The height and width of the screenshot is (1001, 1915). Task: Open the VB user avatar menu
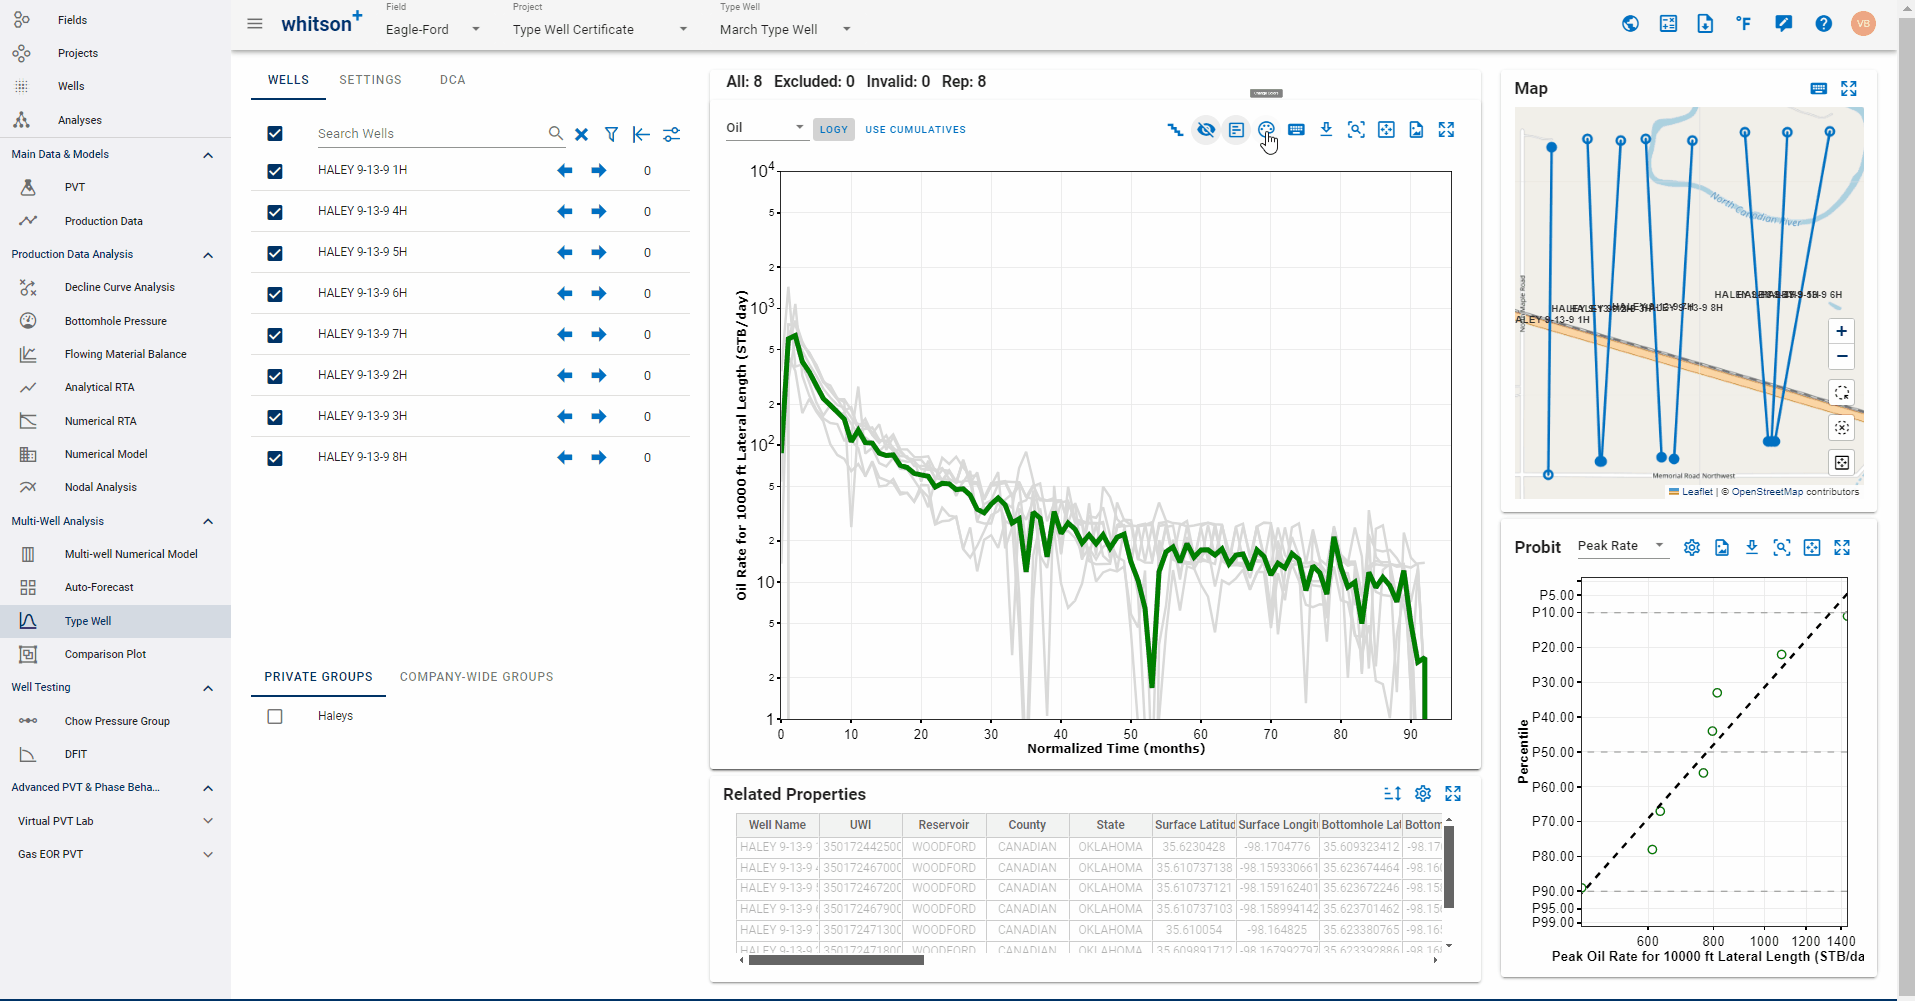tap(1863, 24)
